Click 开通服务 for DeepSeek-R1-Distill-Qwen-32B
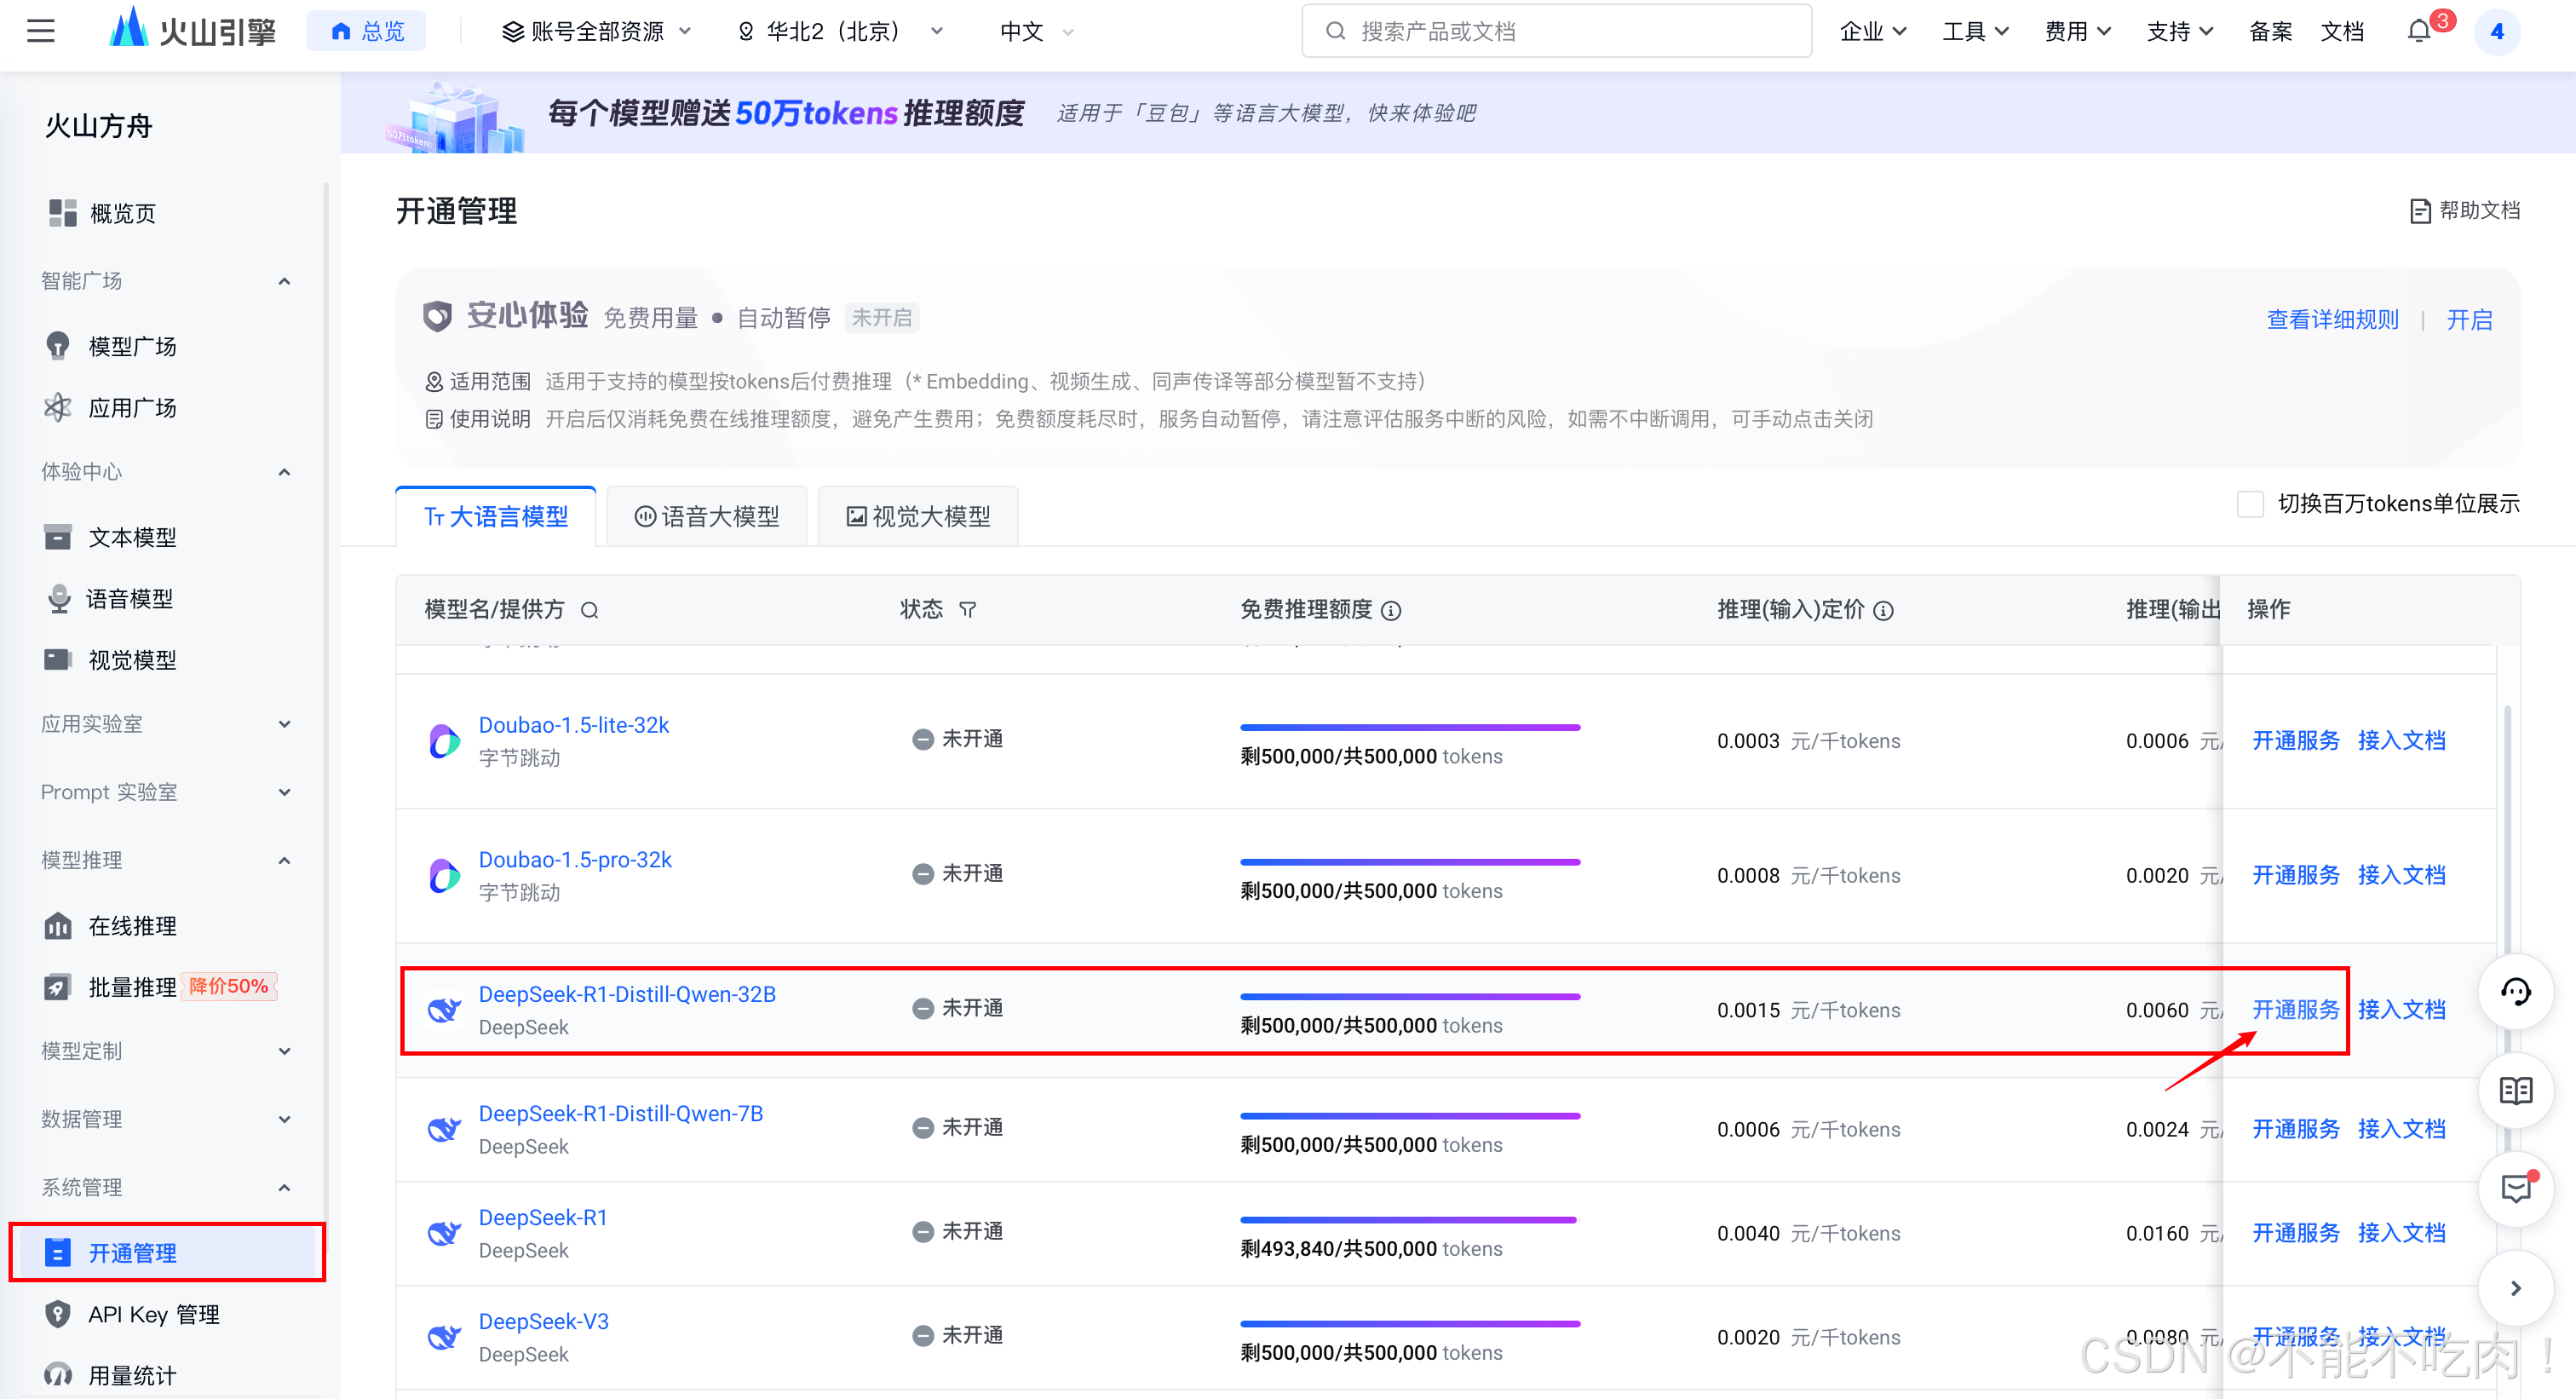 tap(2295, 1009)
